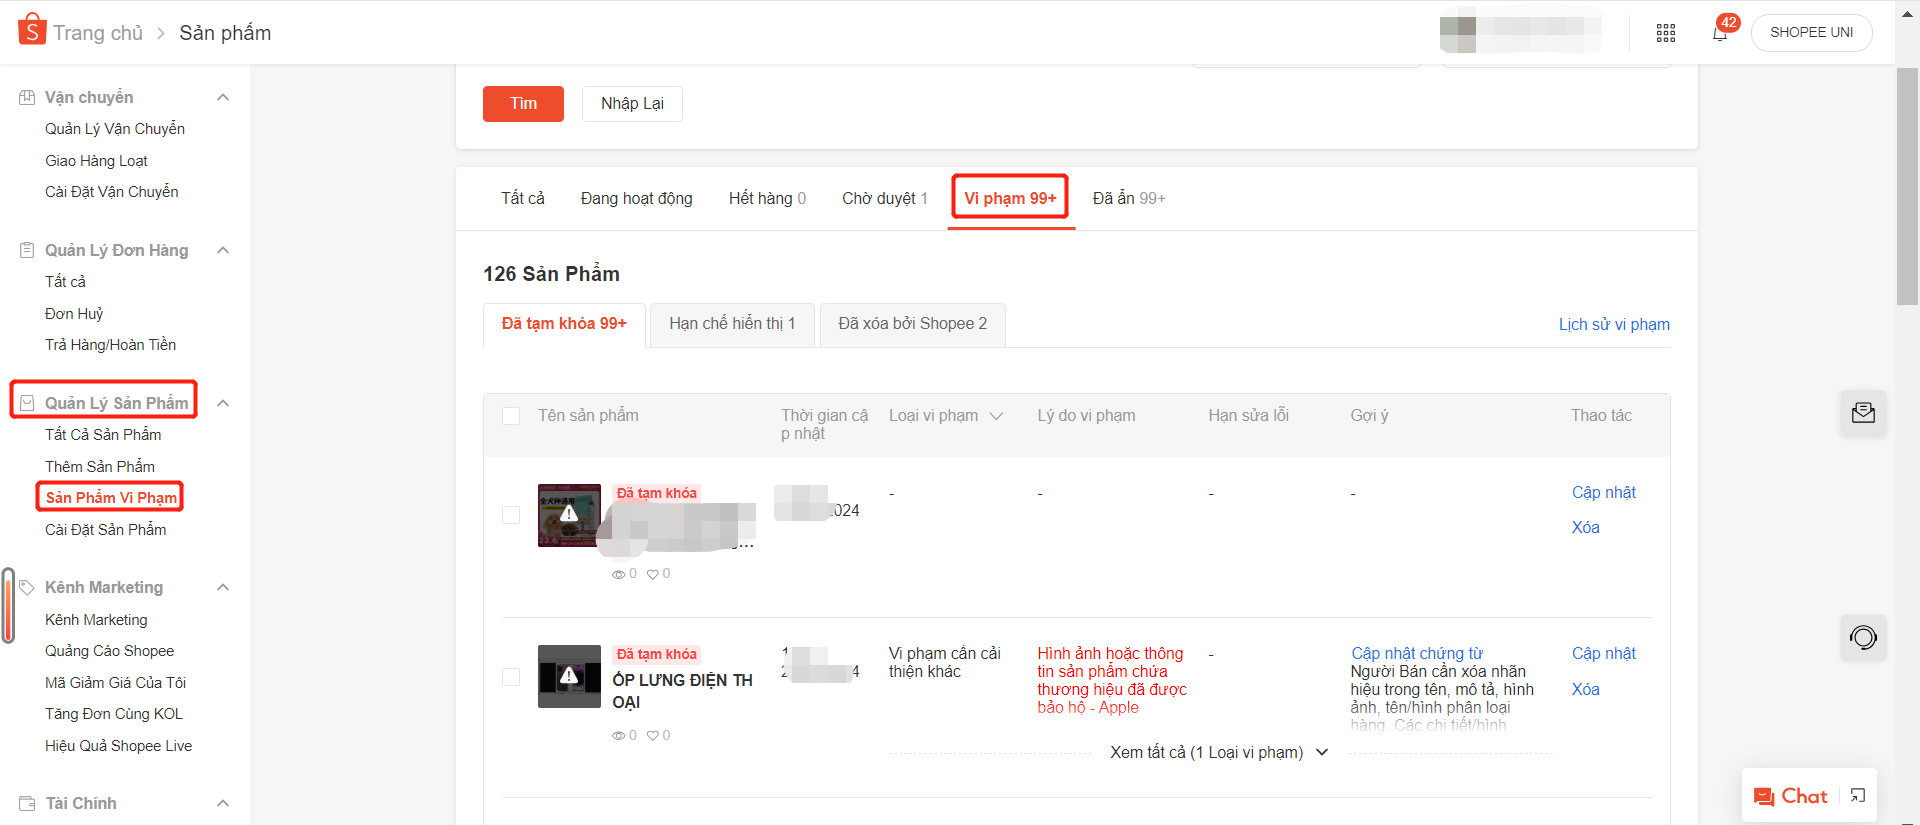
Task: Switch to the Tất cả tab
Action: [x=523, y=198]
